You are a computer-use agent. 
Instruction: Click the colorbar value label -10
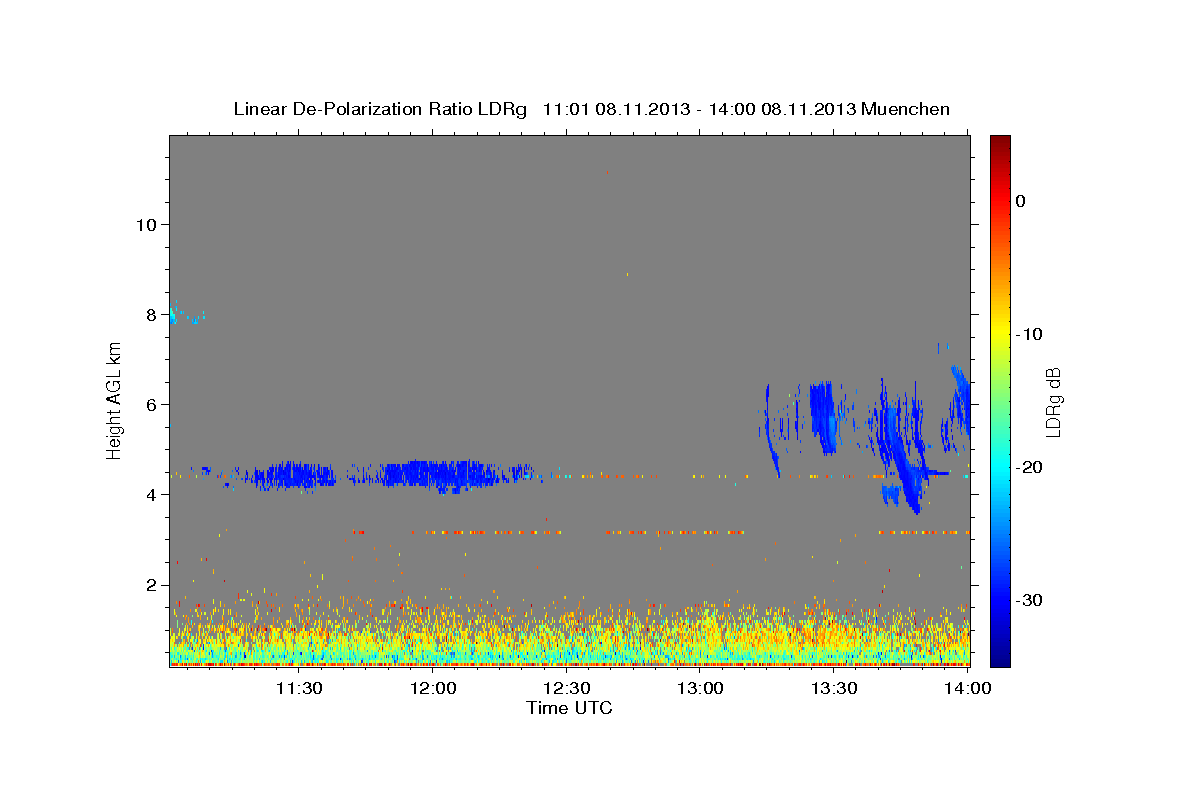click(x=1031, y=334)
